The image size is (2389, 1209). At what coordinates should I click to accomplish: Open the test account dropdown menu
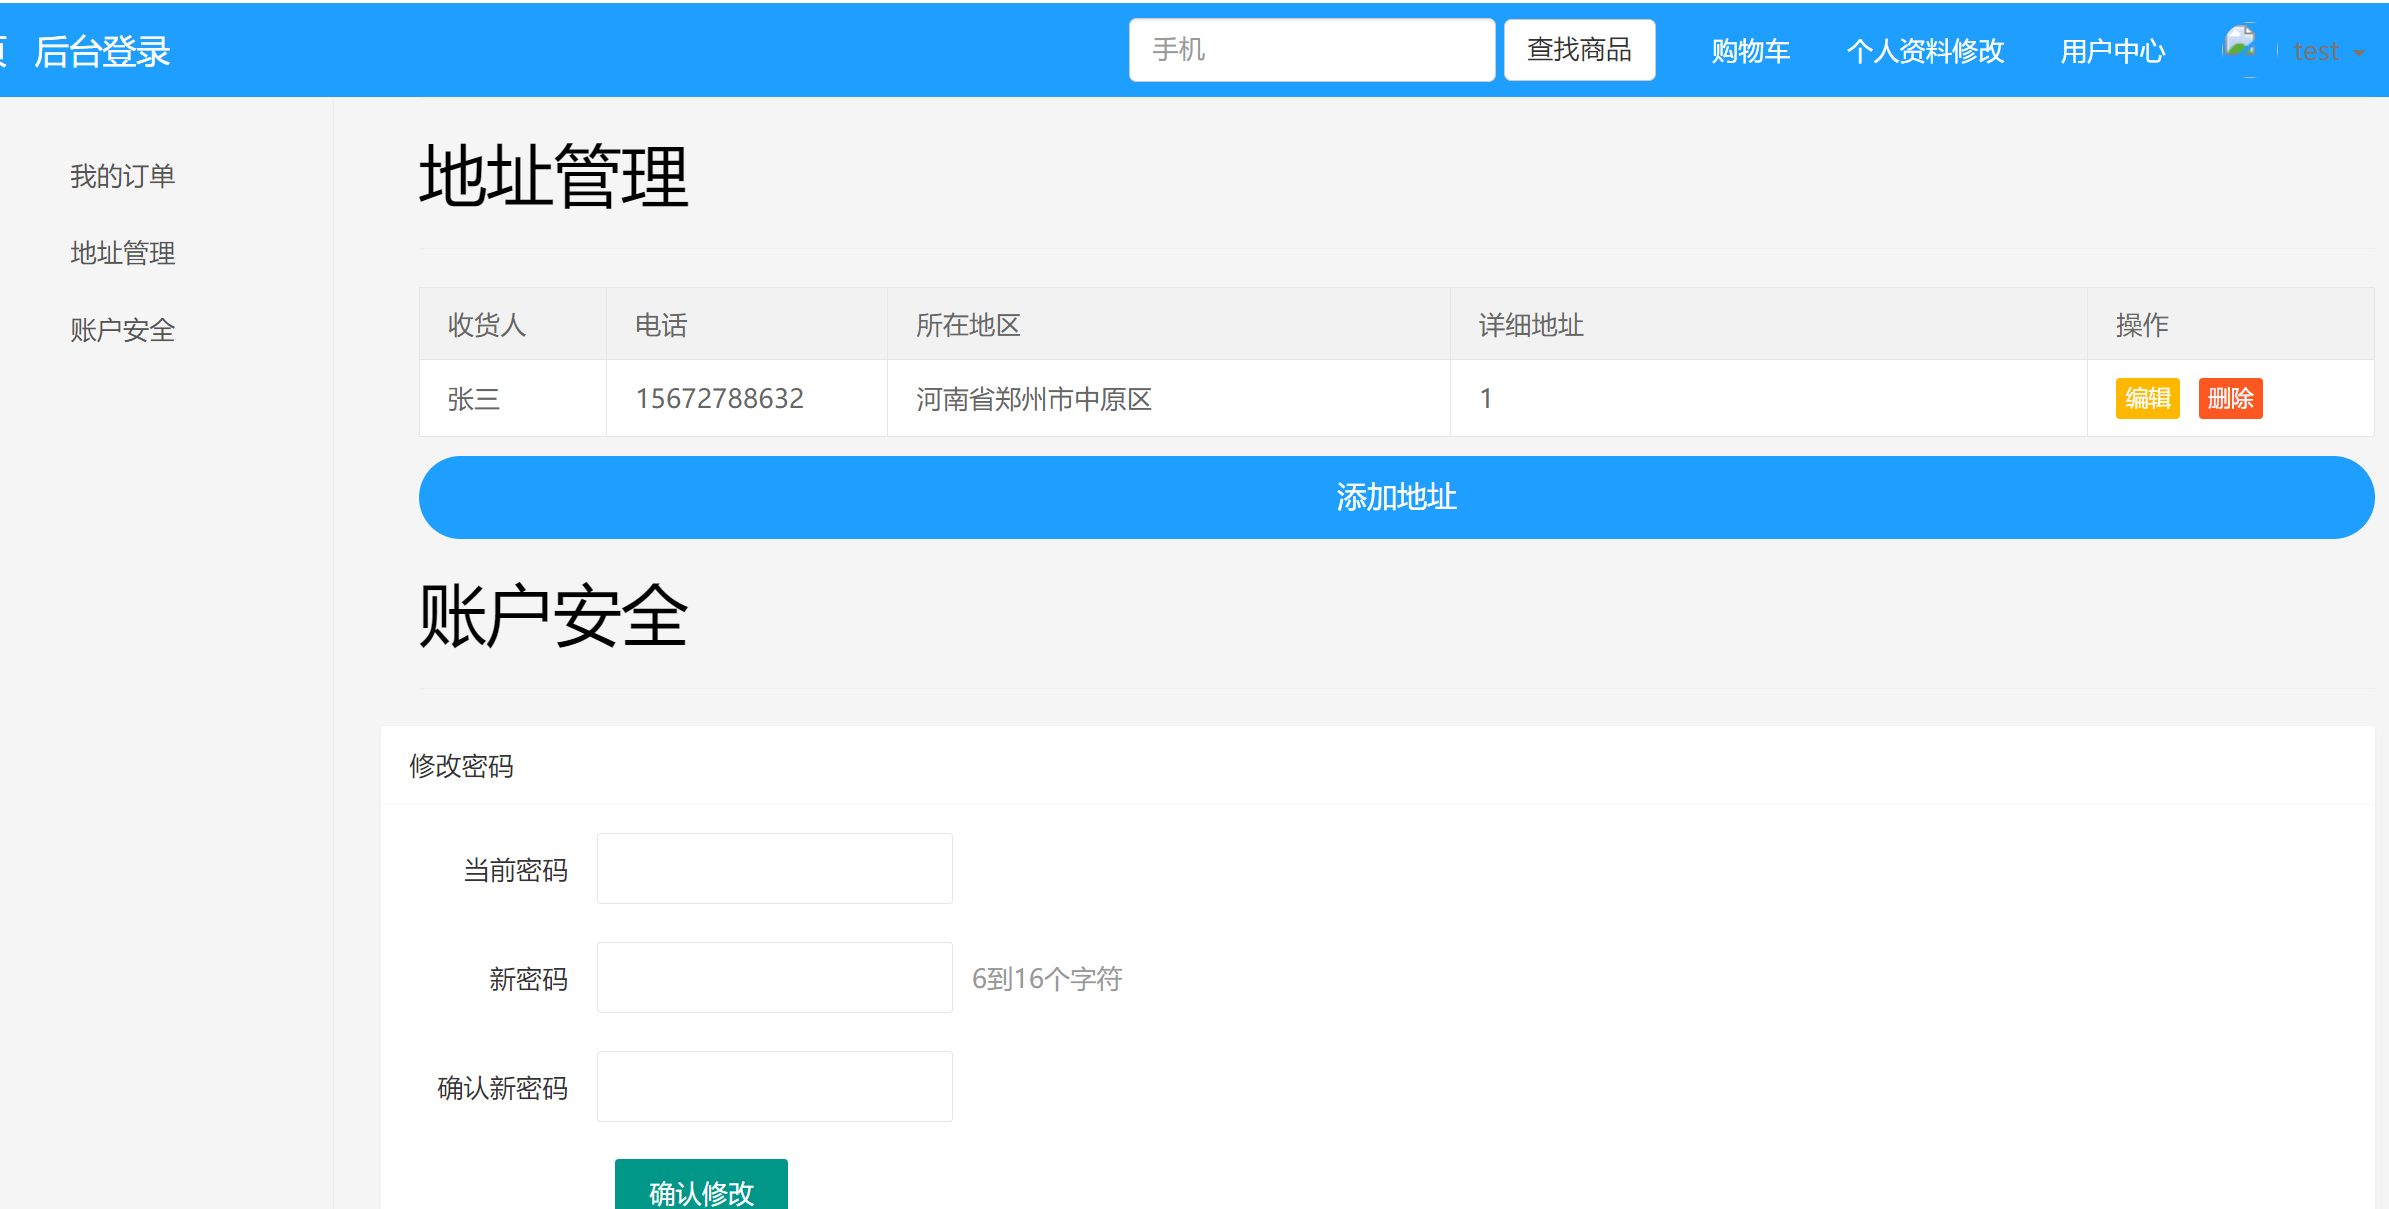tap(2327, 51)
